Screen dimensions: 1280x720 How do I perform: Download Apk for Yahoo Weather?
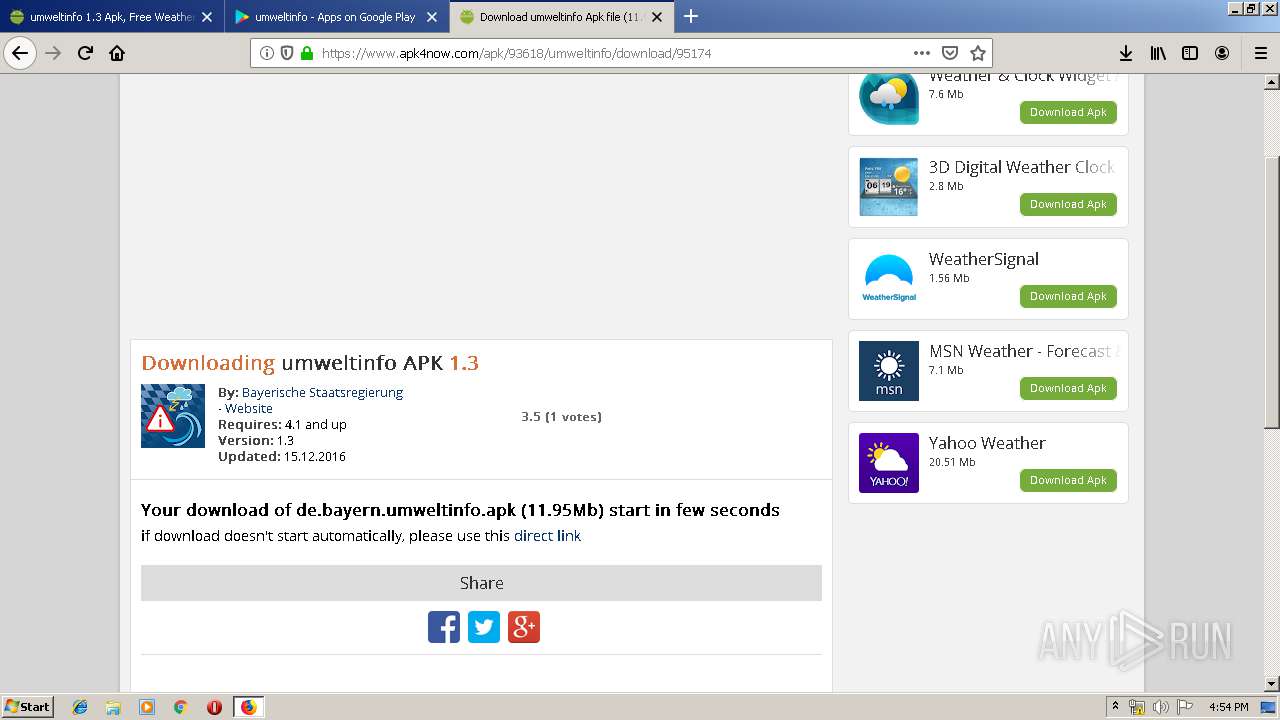pyautogui.click(x=1068, y=480)
